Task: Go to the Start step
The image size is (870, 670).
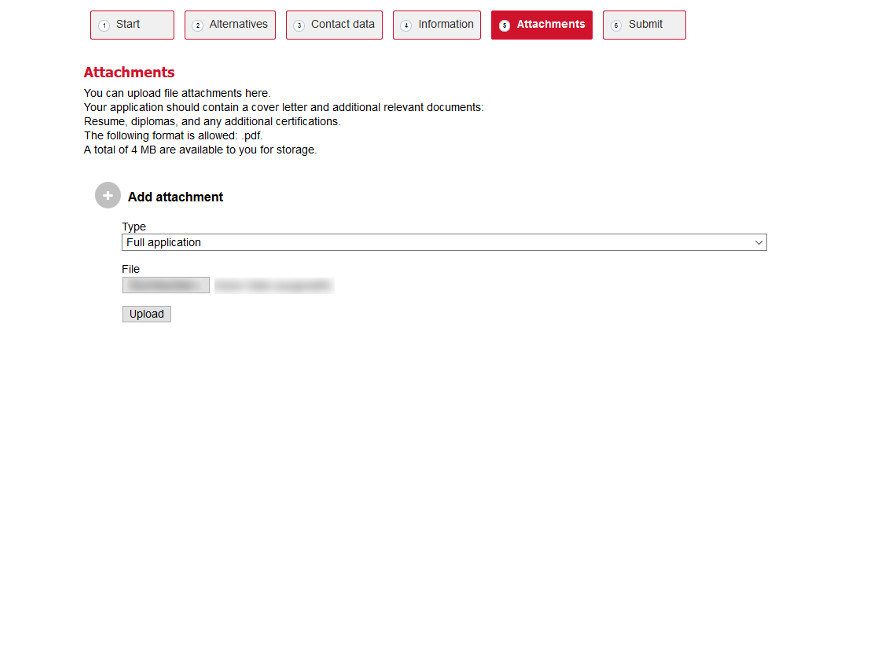Action: (x=132, y=25)
